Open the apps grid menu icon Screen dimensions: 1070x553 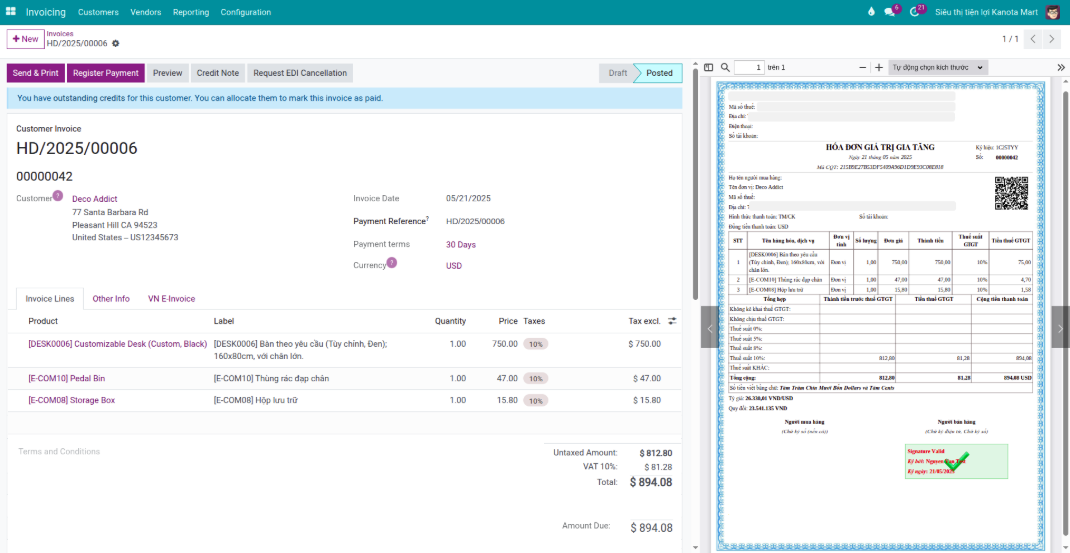[11, 12]
